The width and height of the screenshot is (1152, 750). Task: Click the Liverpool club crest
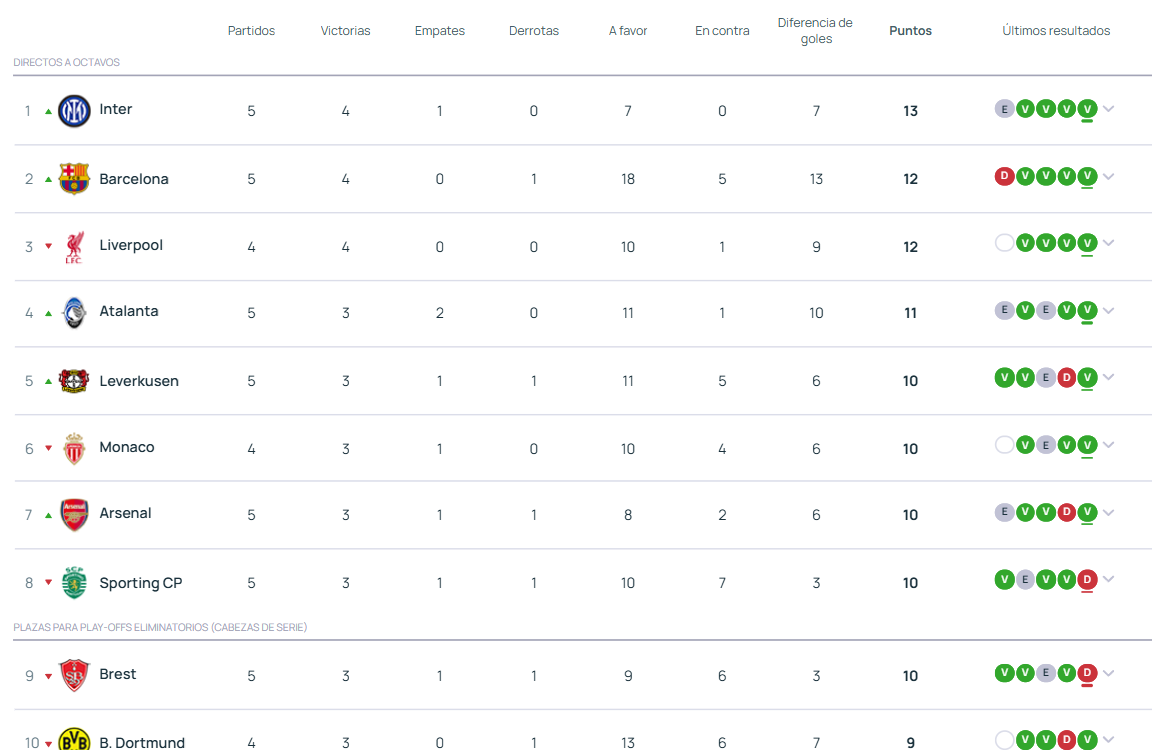click(x=74, y=246)
